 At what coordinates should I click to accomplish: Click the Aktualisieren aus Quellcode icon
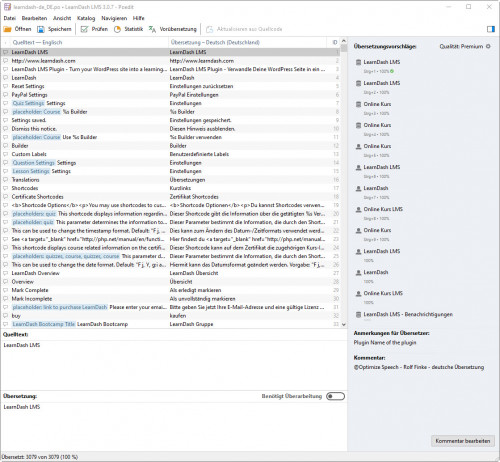(x=209, y=29)
